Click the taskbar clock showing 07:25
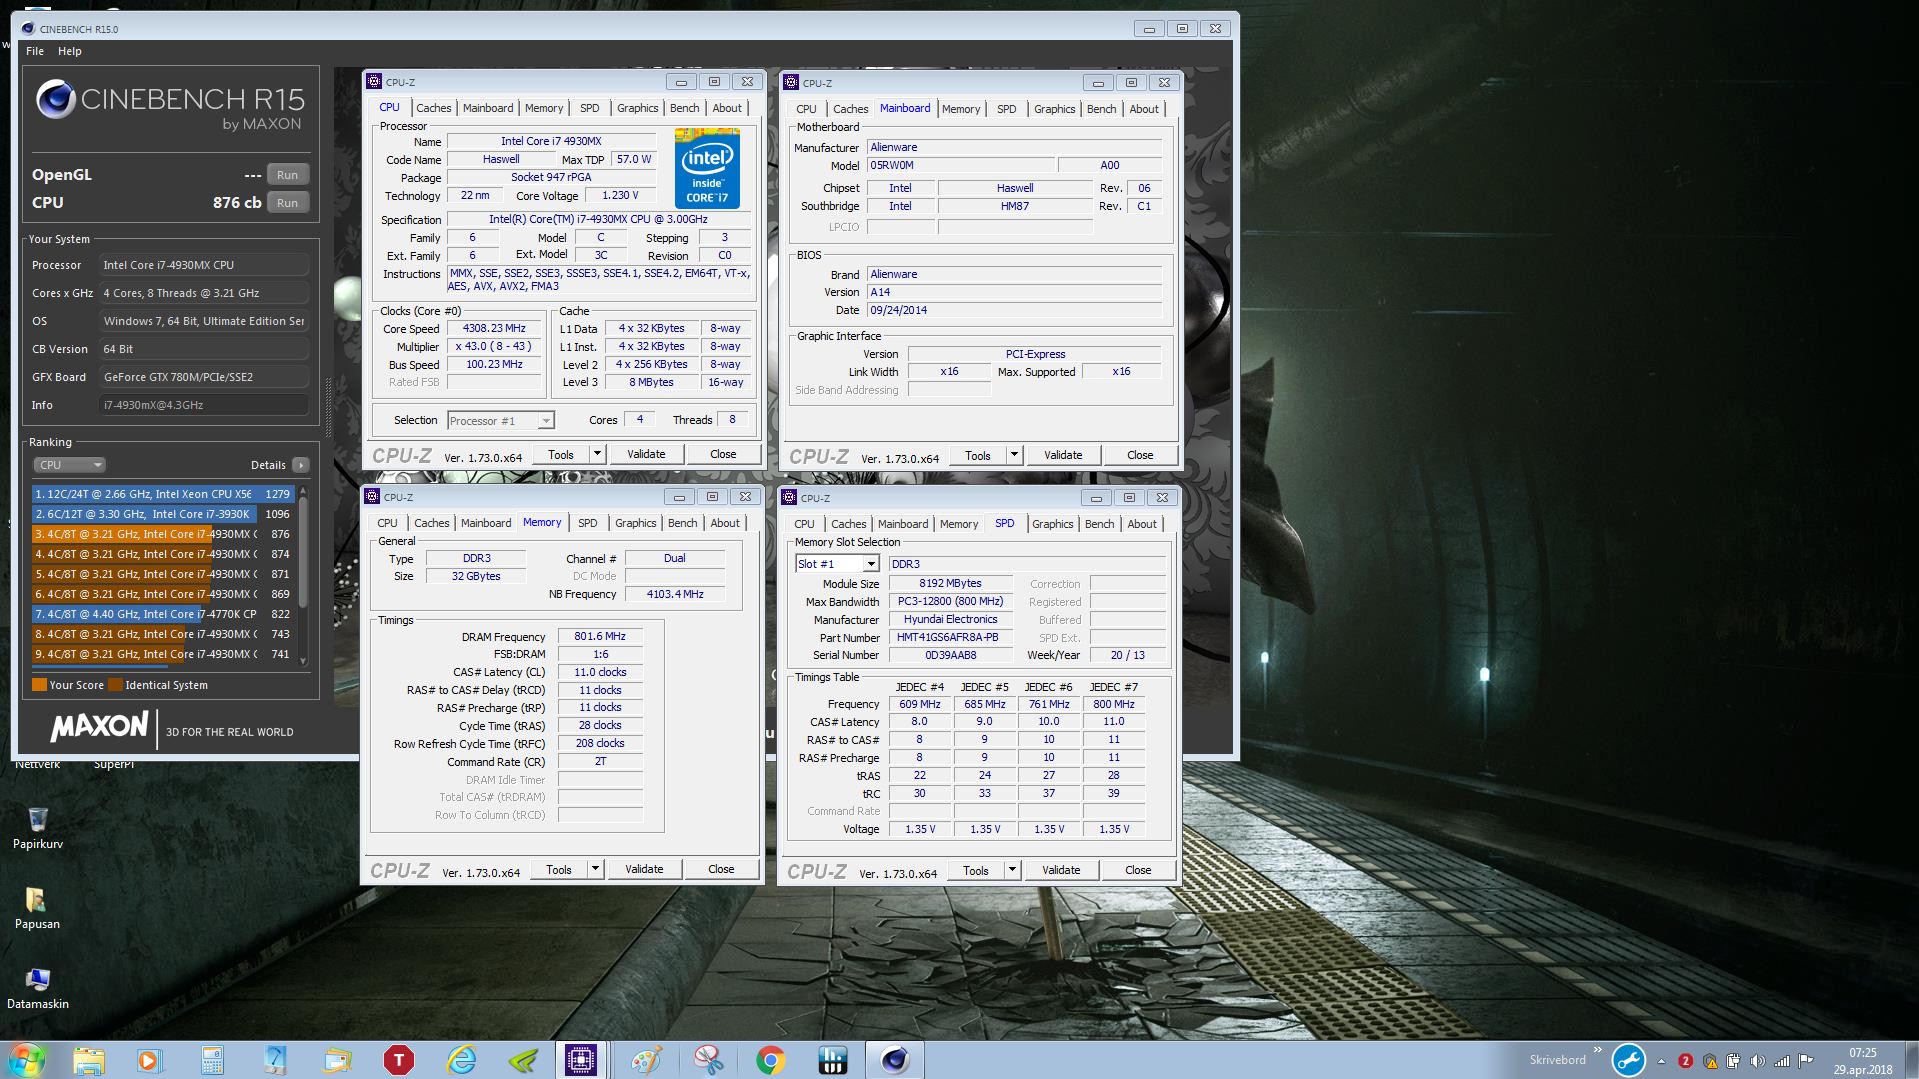 point(1863,1061)
